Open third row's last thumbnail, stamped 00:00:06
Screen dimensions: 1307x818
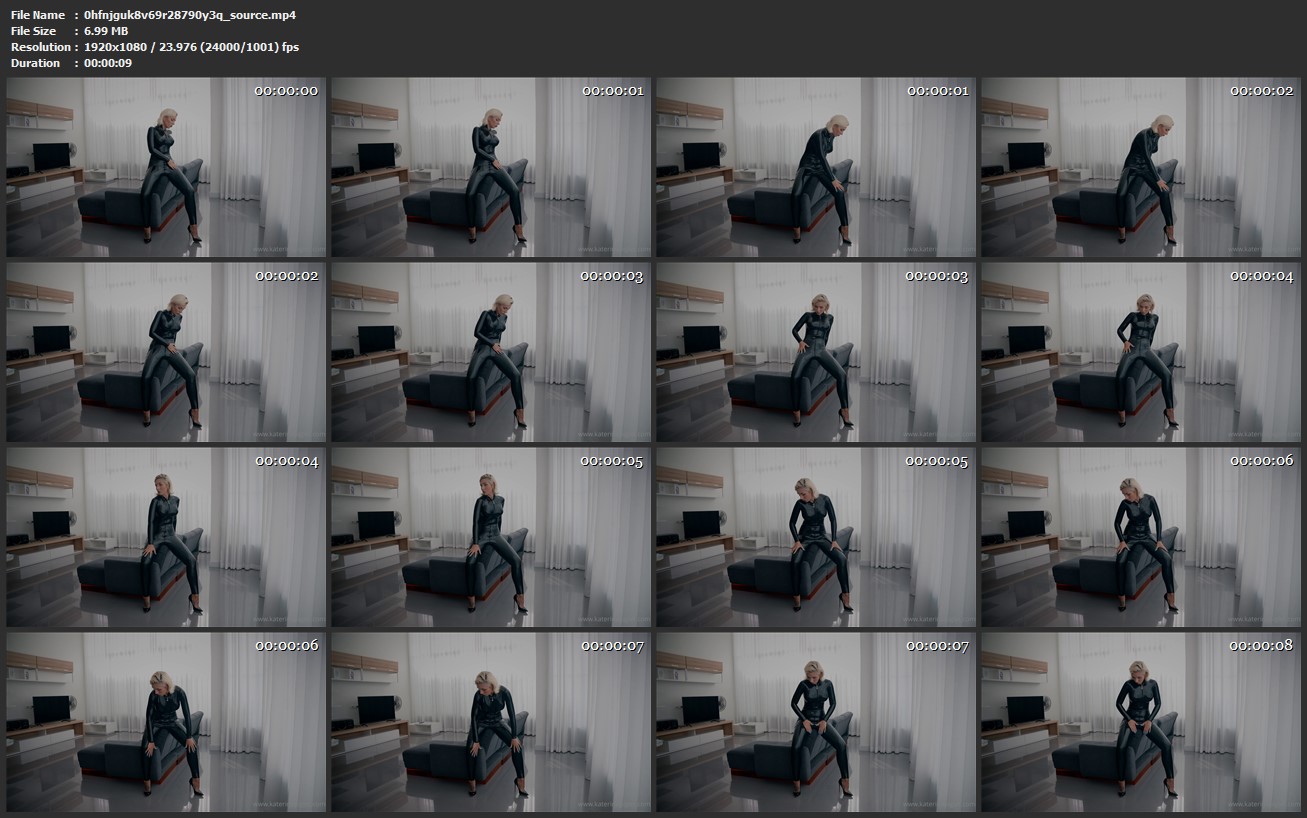1141,537
